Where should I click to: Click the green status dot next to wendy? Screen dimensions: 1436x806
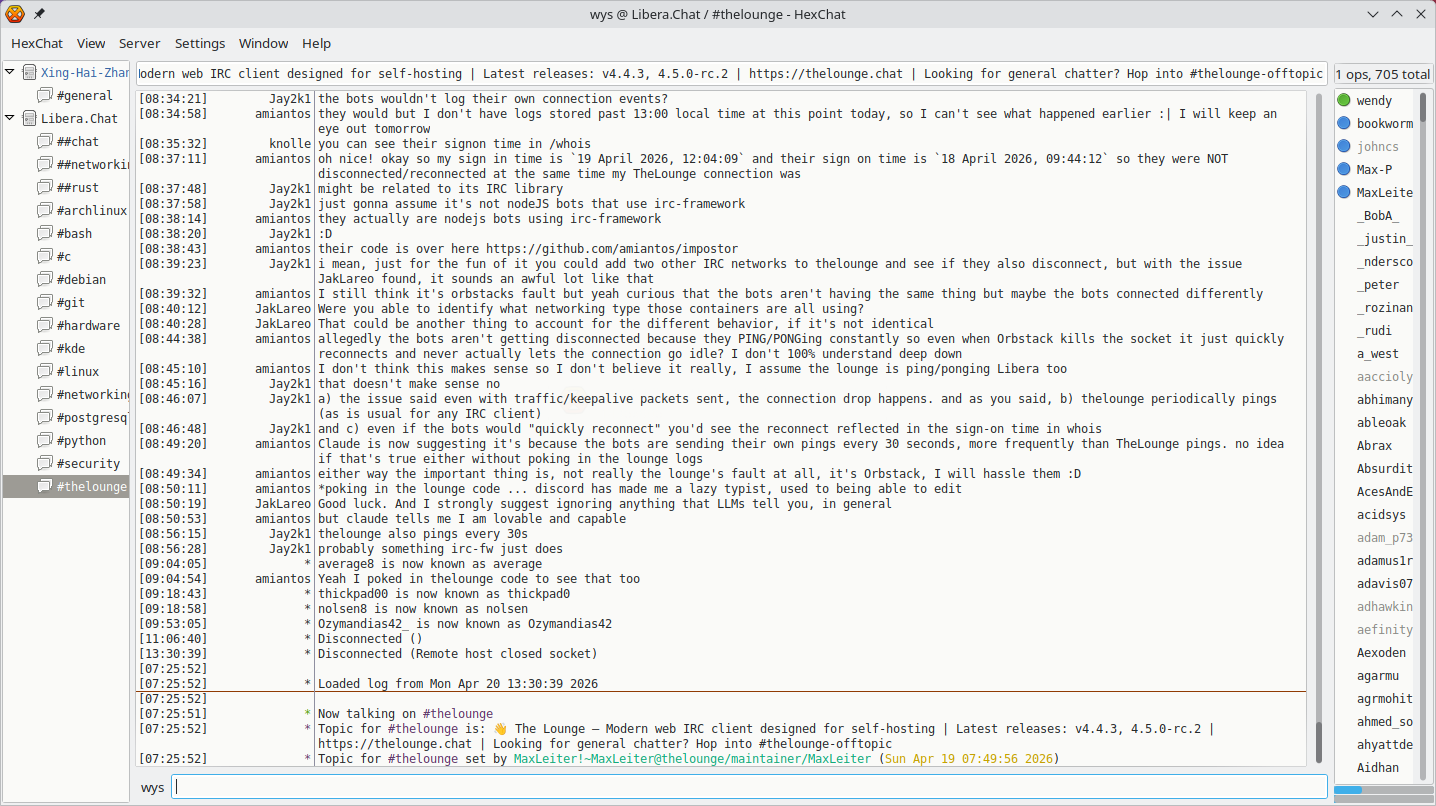click(1344, 100)
